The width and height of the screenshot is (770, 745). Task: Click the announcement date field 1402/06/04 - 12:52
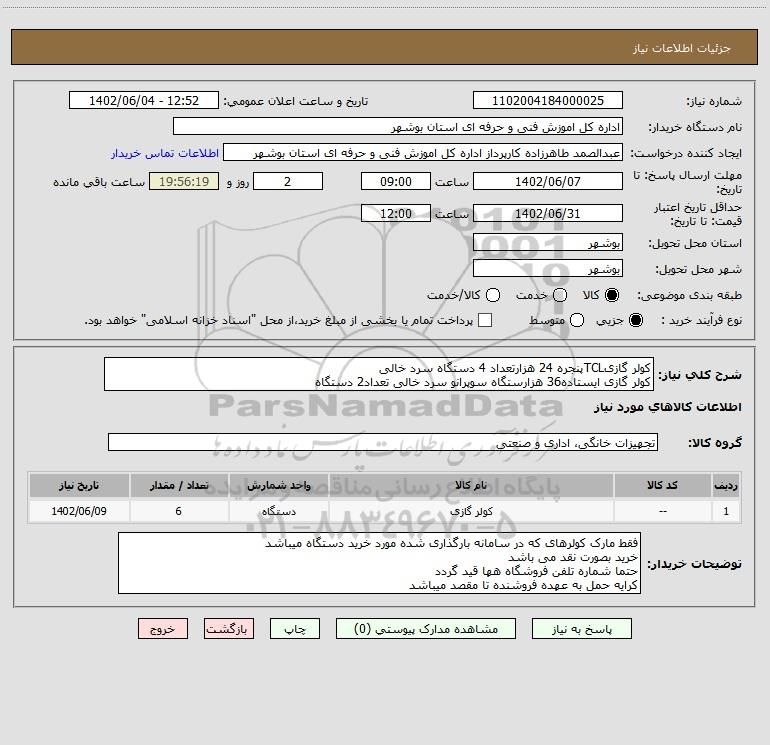[x=144, y=101]
